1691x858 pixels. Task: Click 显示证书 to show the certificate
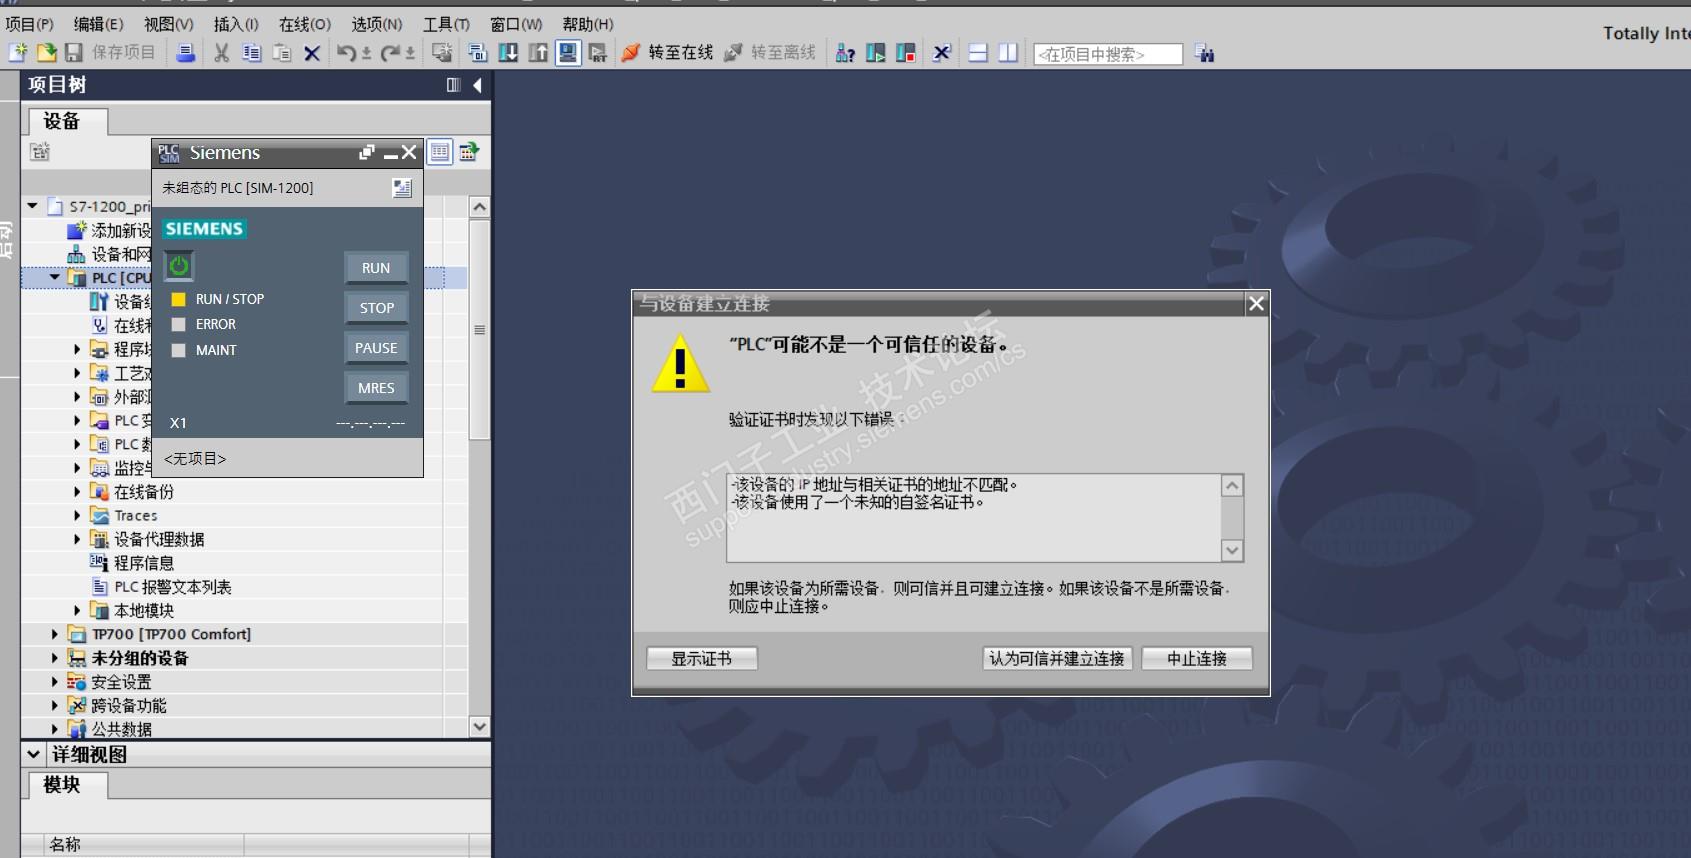tap(701, 658)
